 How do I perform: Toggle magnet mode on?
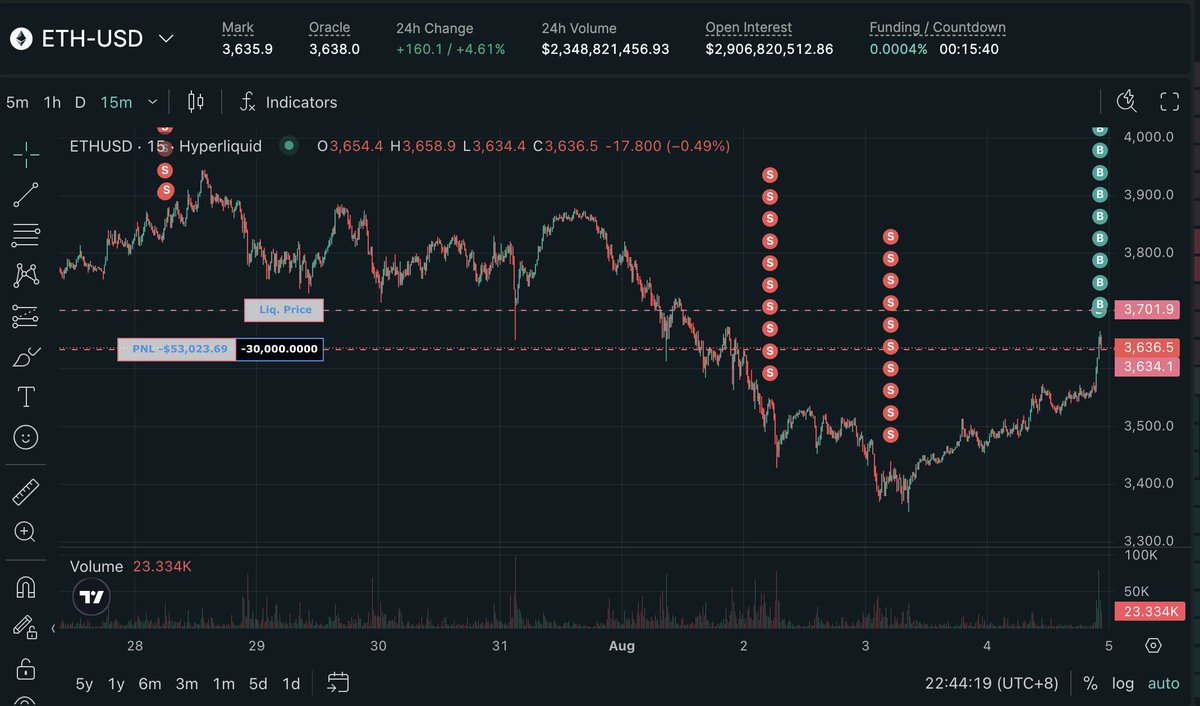pyautogui.click(x=26, y=587)
